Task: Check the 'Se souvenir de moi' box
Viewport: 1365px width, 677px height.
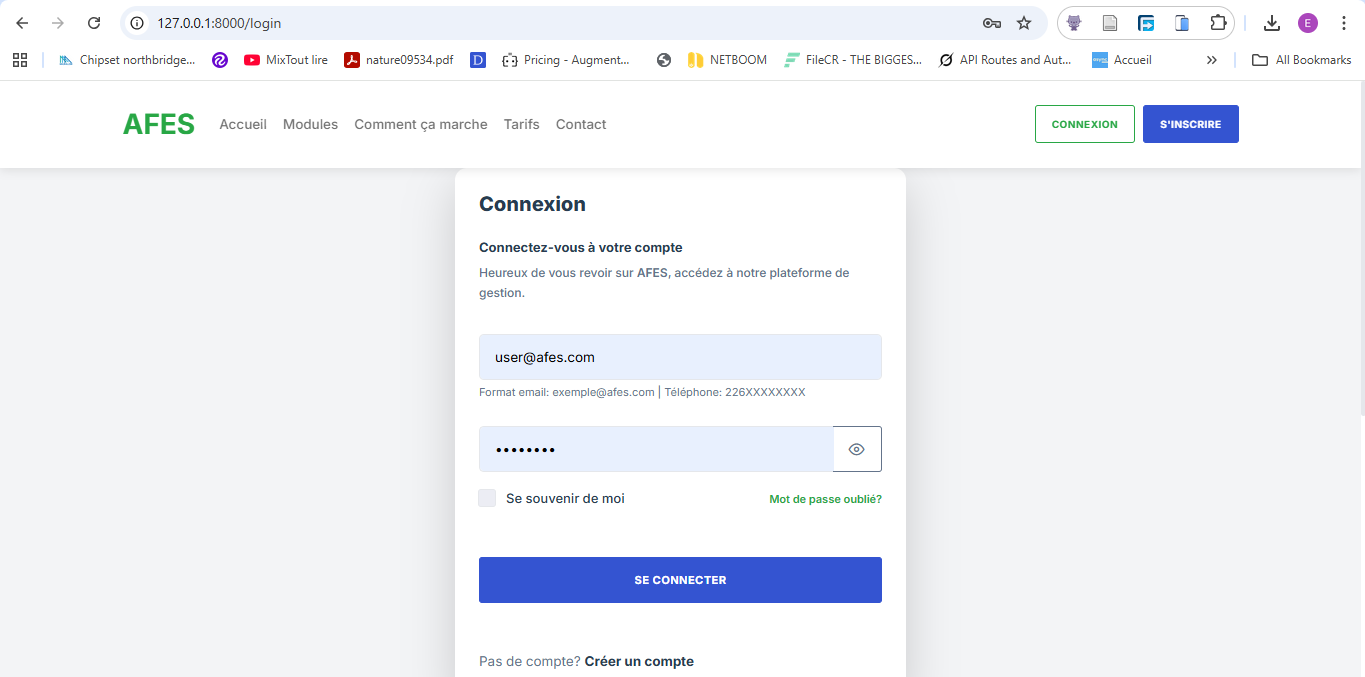Action: click(x=487, y=498)
